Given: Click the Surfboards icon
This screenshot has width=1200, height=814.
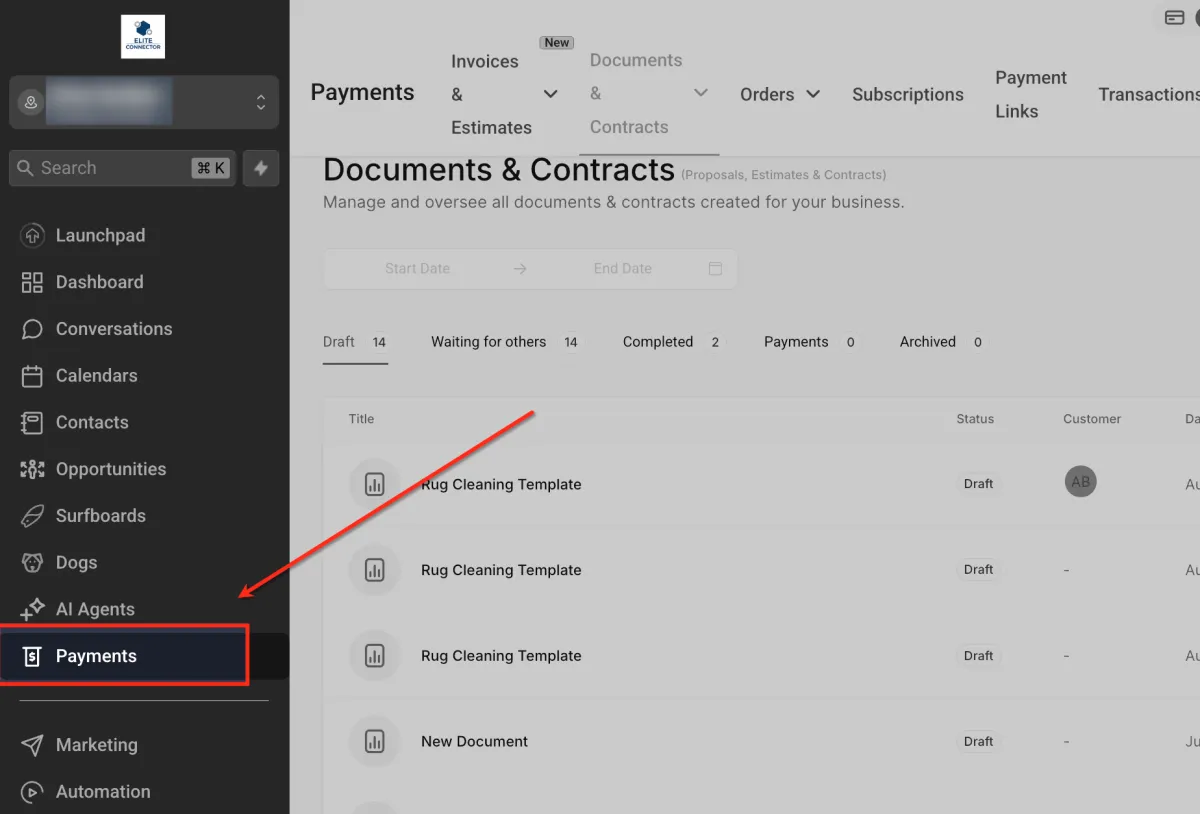Looking at the screenshot, I should 32,516.
